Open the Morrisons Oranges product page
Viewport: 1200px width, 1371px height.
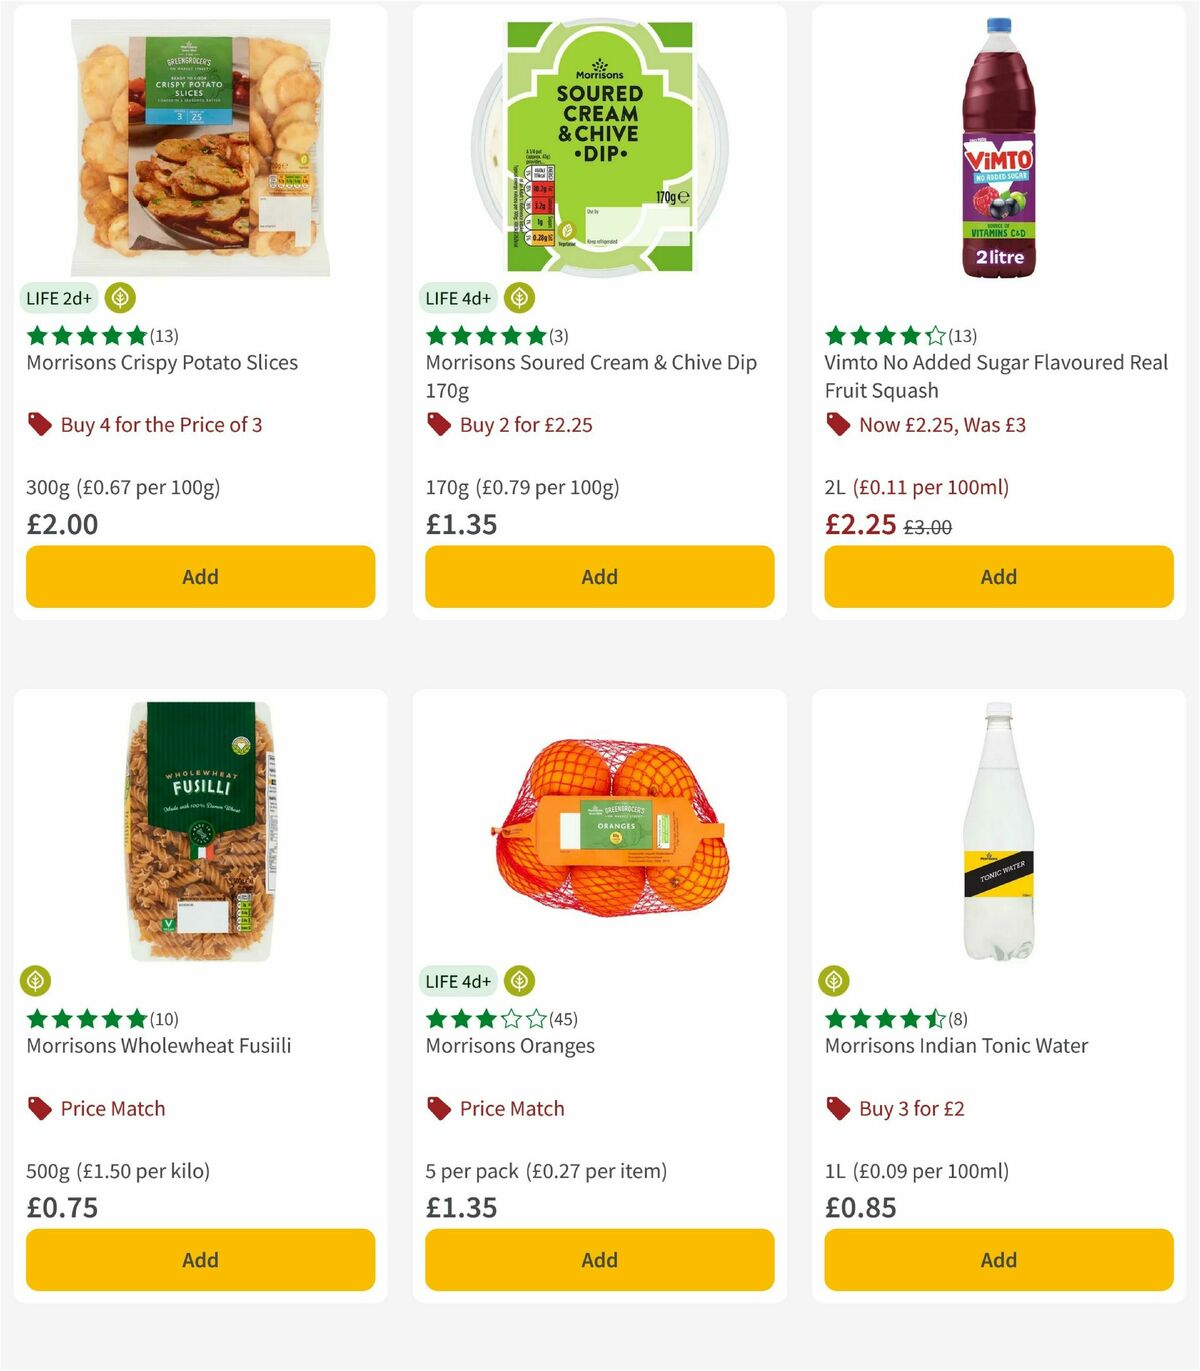(511, 1045)
